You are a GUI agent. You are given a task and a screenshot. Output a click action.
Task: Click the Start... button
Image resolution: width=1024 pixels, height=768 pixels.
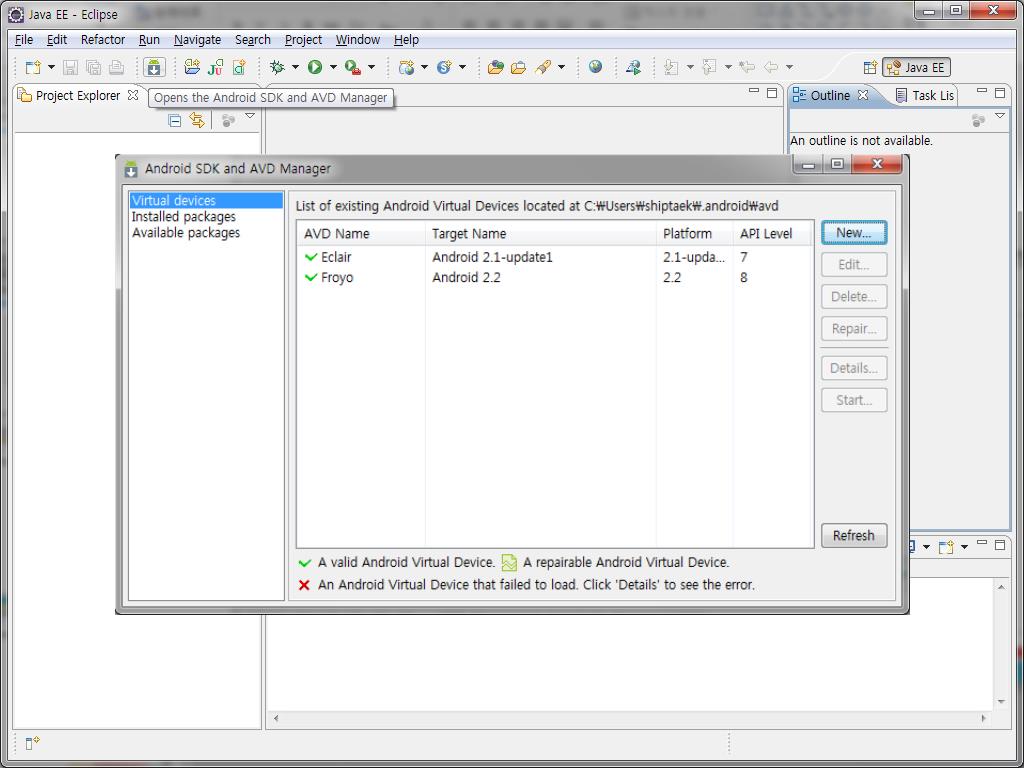854,400
